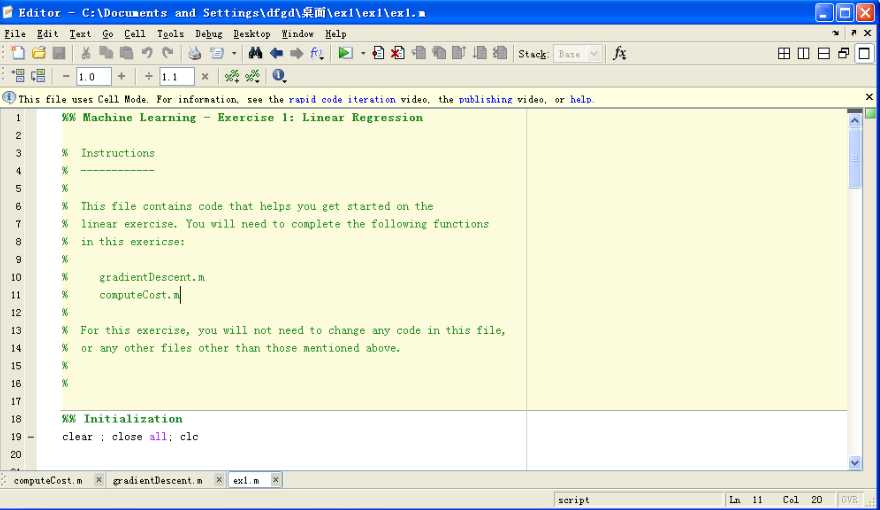
Task: Open the Window menu
Action: click(297, 34)
